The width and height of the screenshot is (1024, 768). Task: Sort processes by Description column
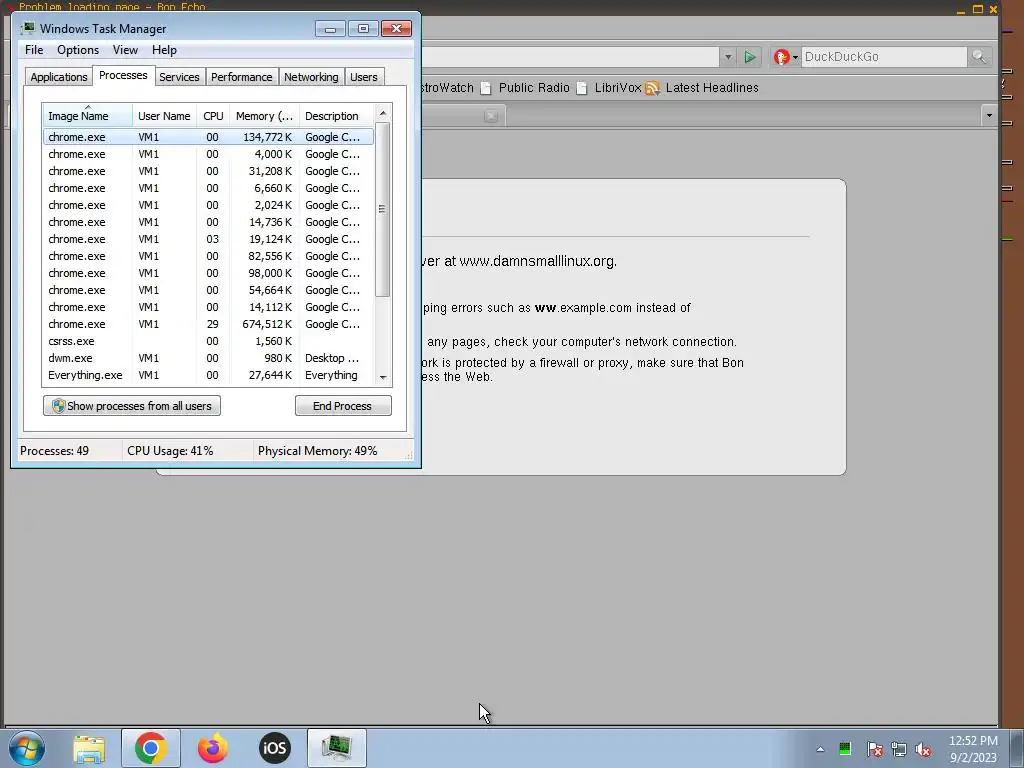336,116
